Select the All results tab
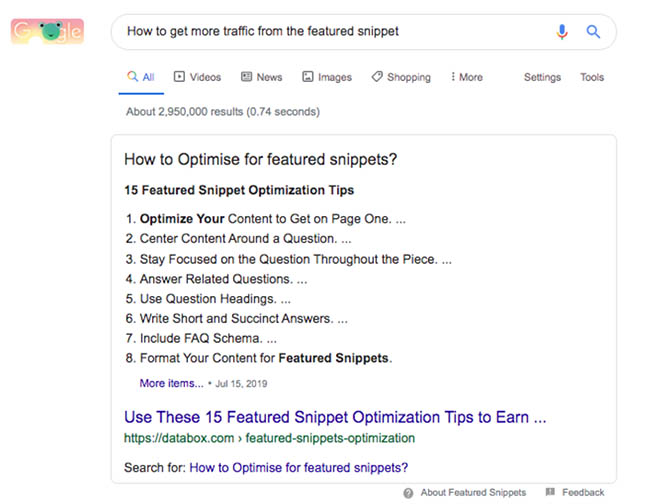The height and width of the screenshot is (504, 650). pyautogui.click(x=141, y=77)
